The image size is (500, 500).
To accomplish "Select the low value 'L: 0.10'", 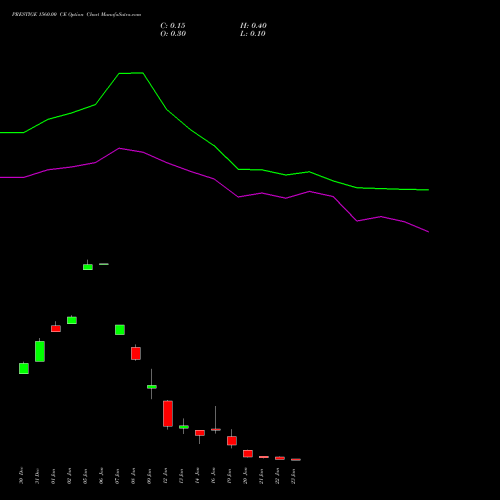I will tap(253, 34).
